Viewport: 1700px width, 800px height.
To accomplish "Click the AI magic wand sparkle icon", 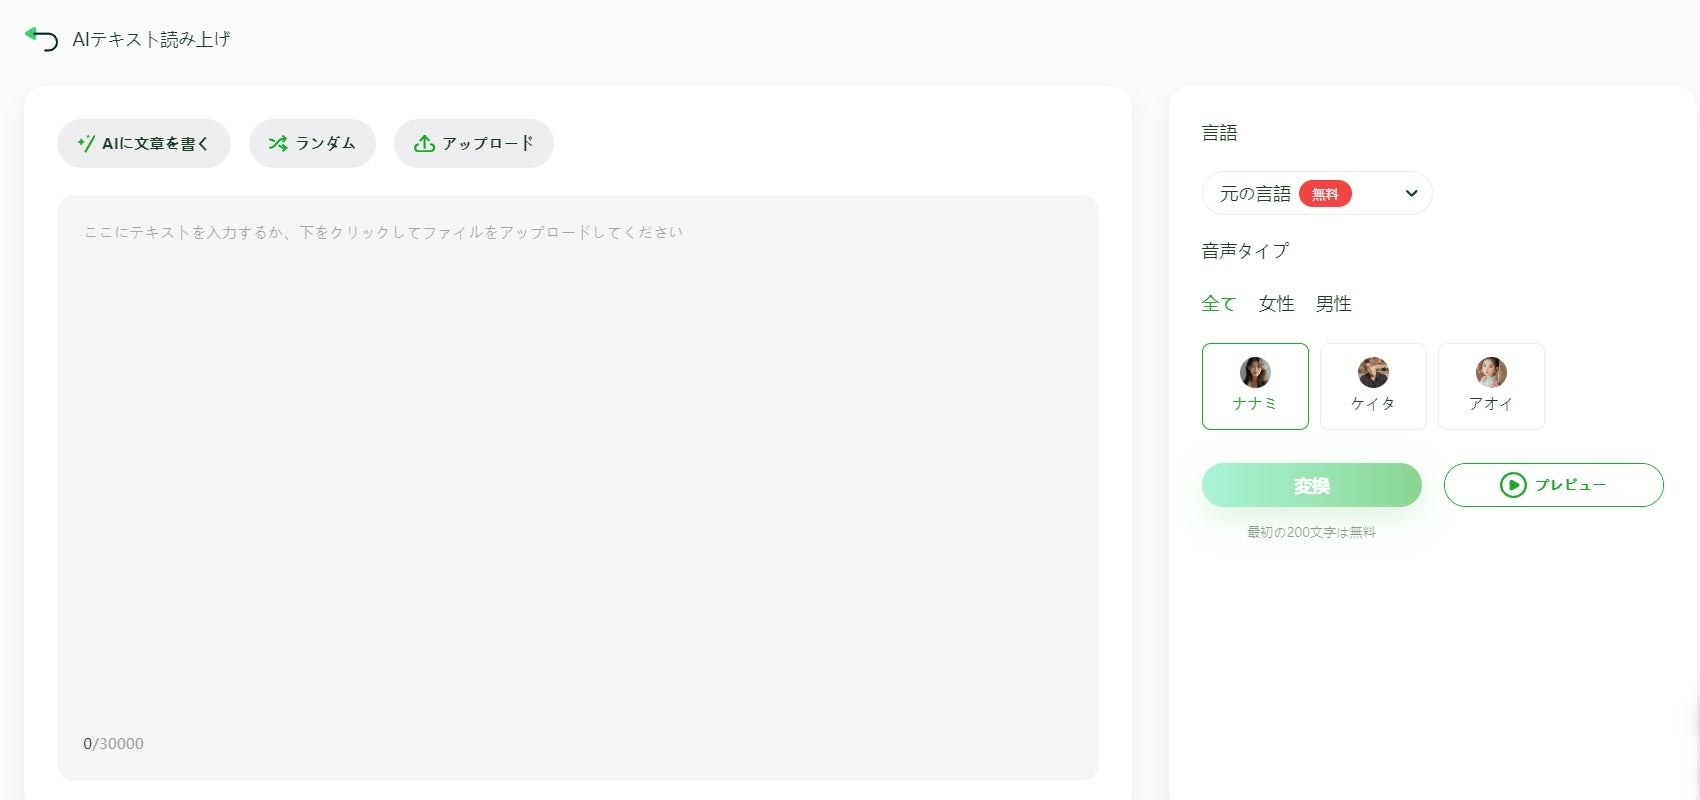I will click(x=86, y=143).
